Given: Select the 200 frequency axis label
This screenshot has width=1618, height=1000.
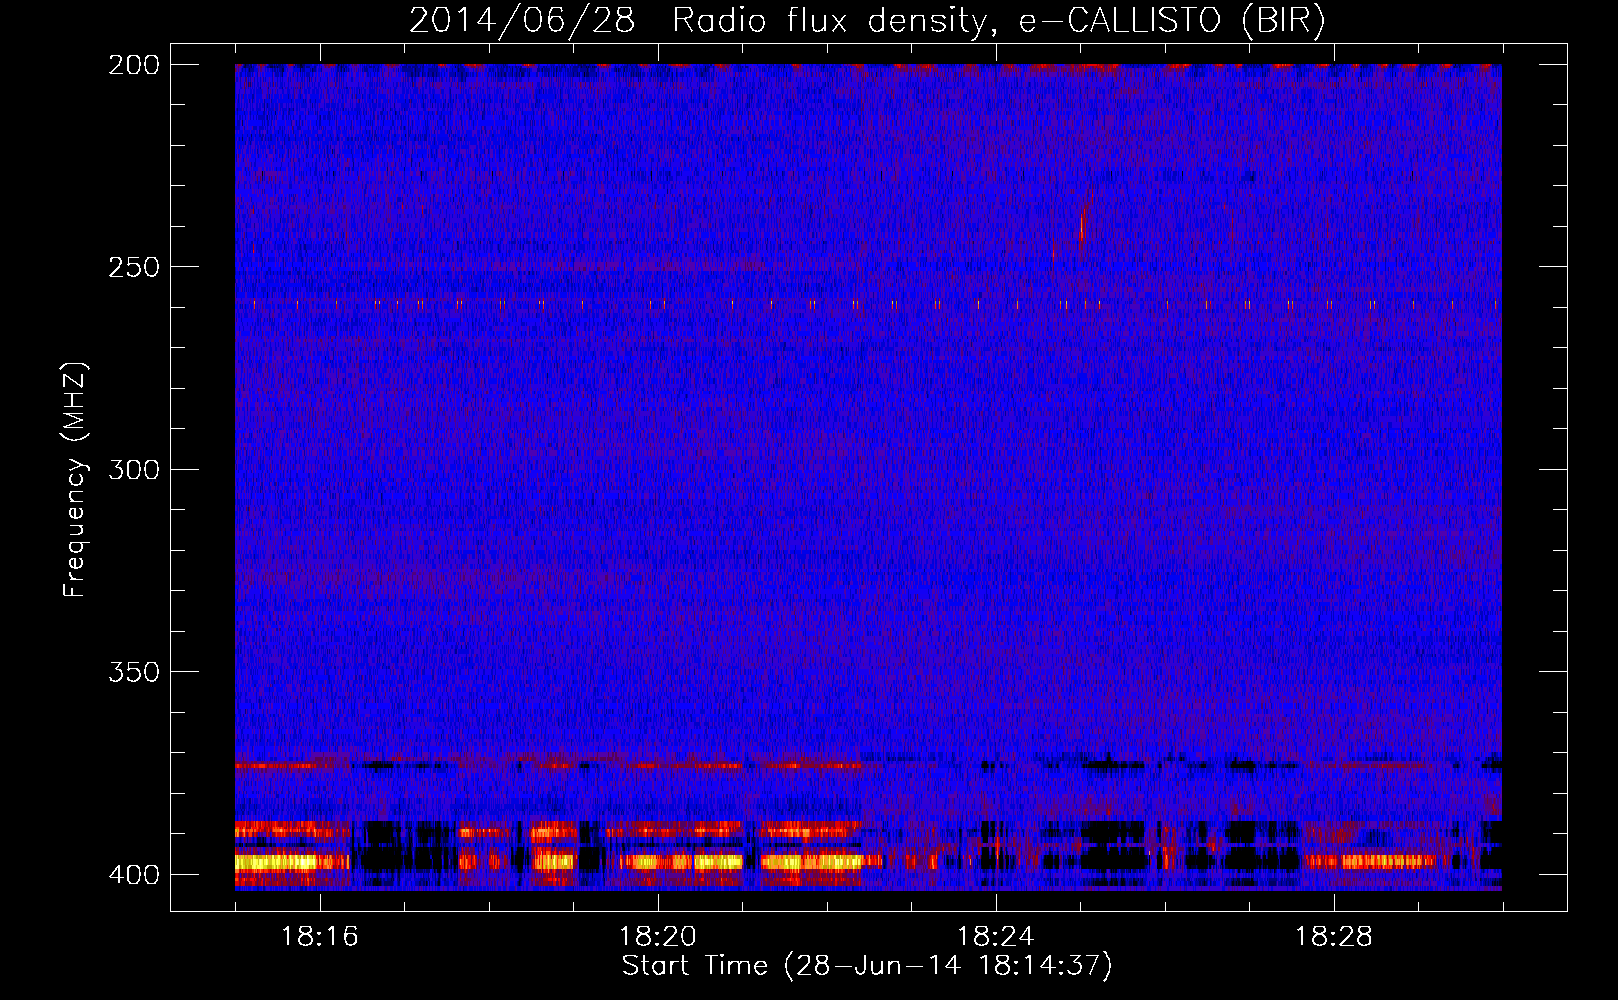Looking at the screenshot, I should click(x=133, y=65).
